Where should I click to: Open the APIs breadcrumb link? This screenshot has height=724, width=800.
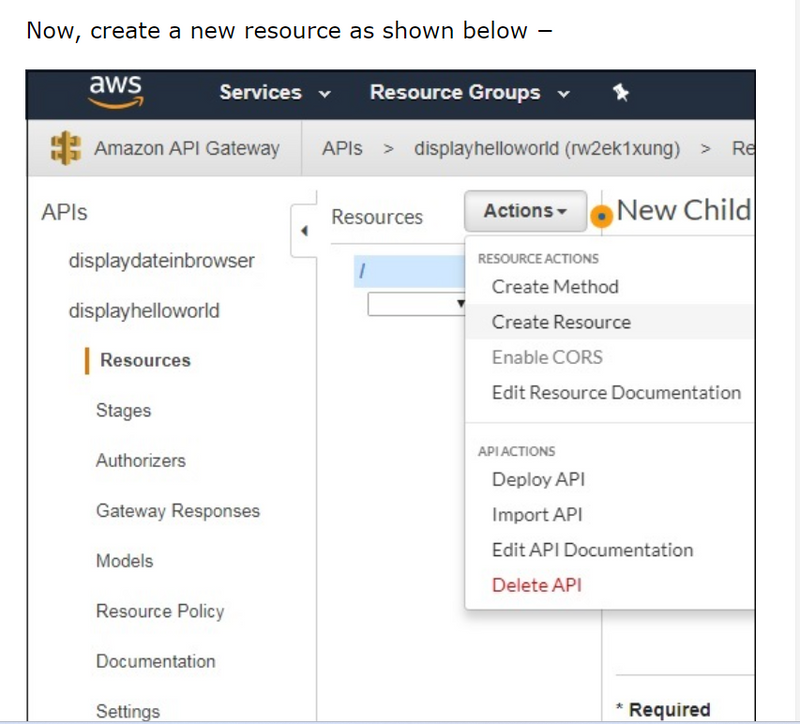(342, 148)
